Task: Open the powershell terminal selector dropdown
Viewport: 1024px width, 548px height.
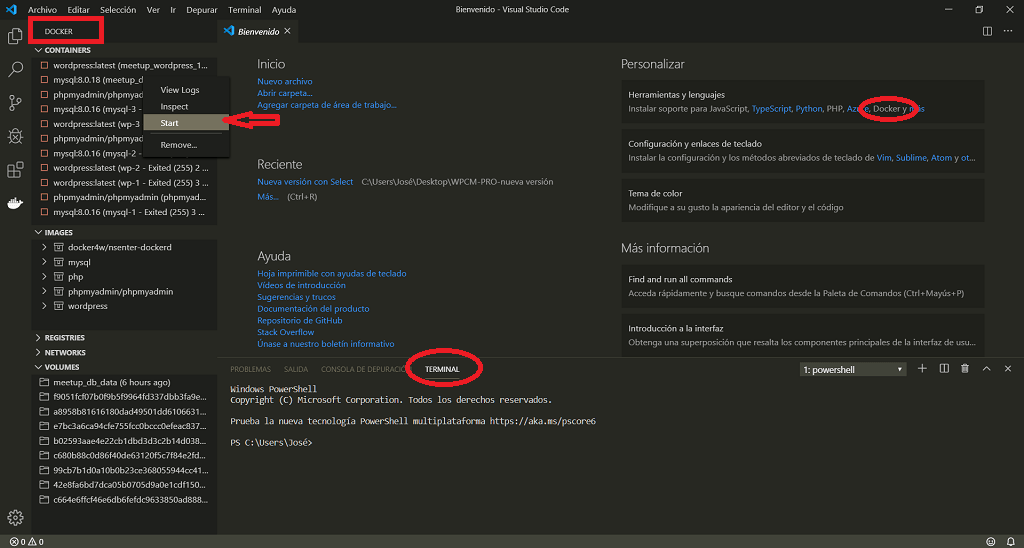Action: (x=852, y=369)
